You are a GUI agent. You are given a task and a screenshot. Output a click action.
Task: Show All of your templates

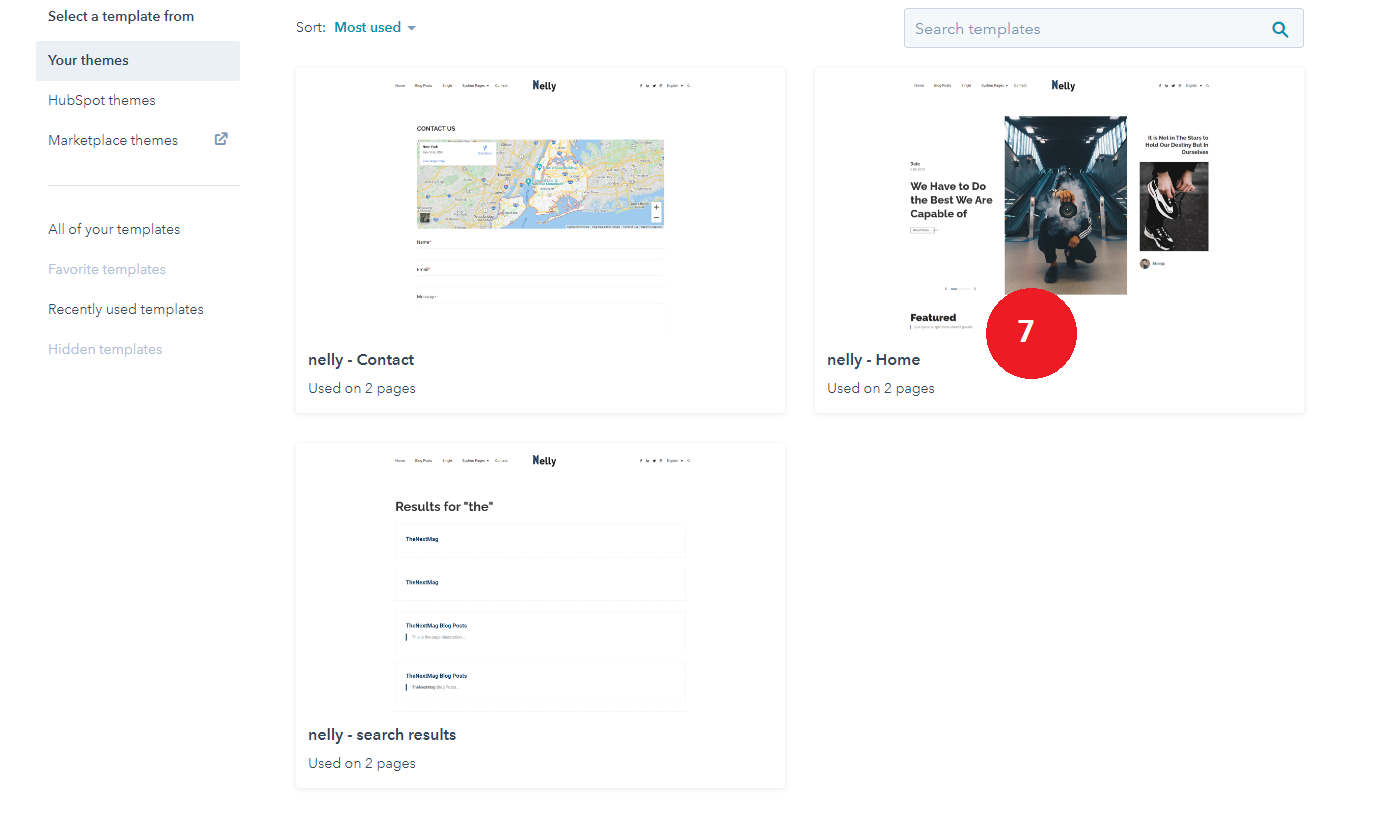(x=114, y=229)
